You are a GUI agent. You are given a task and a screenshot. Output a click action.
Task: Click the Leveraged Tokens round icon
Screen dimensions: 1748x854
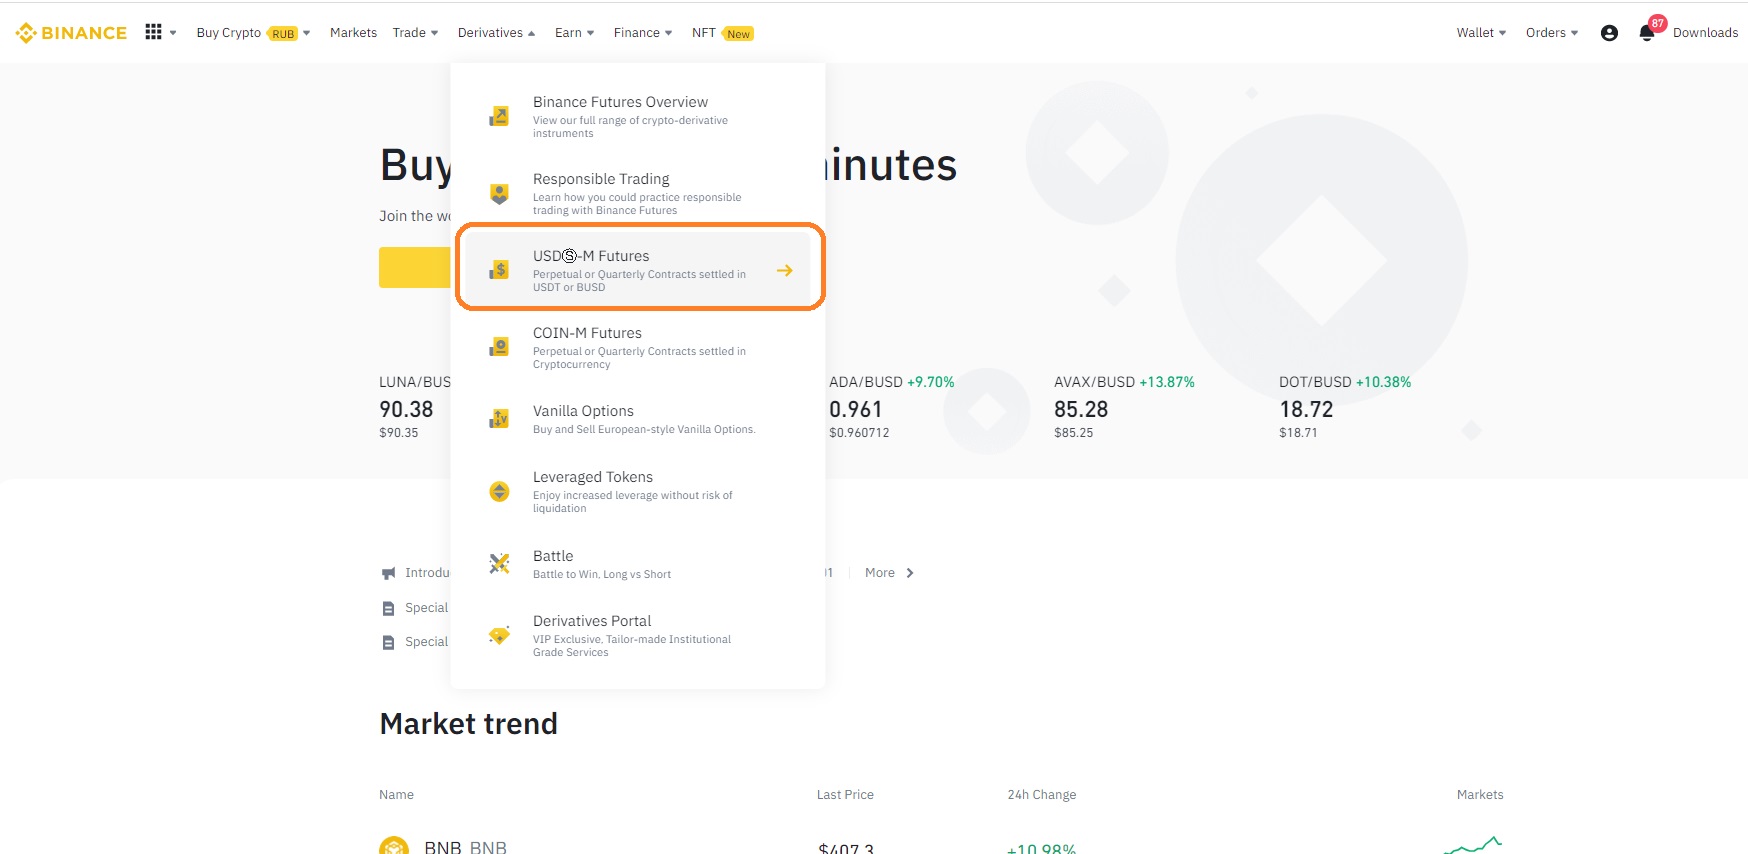coord(499,491)
